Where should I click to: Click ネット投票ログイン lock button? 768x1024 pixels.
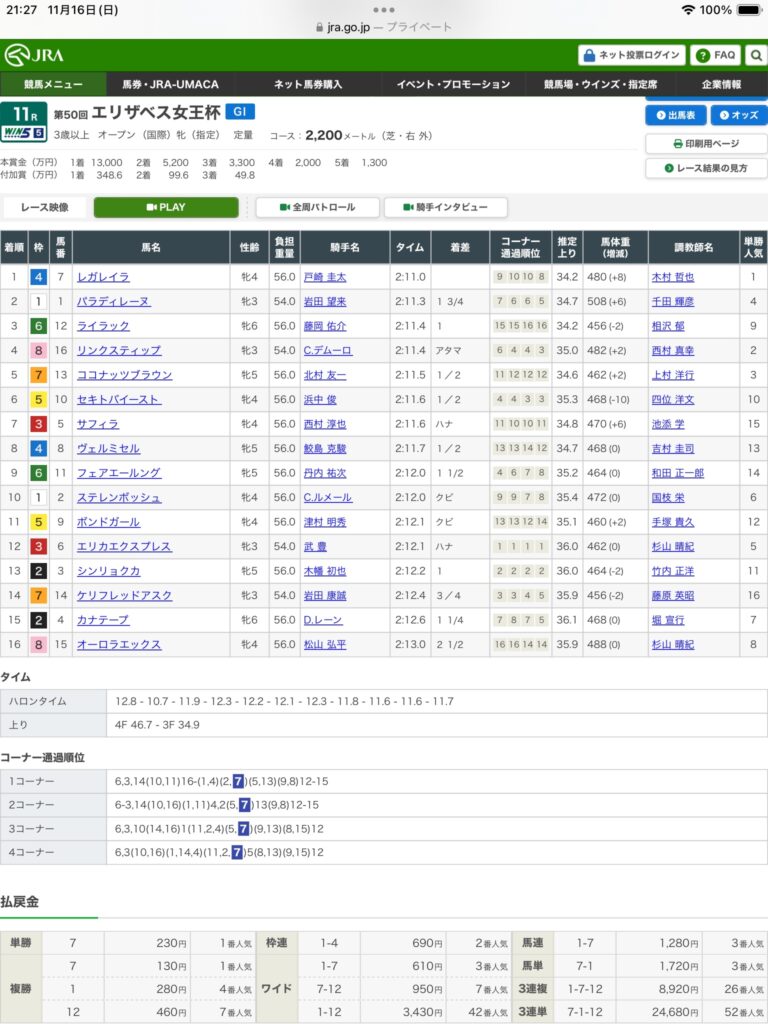click(x=632, y=55)
